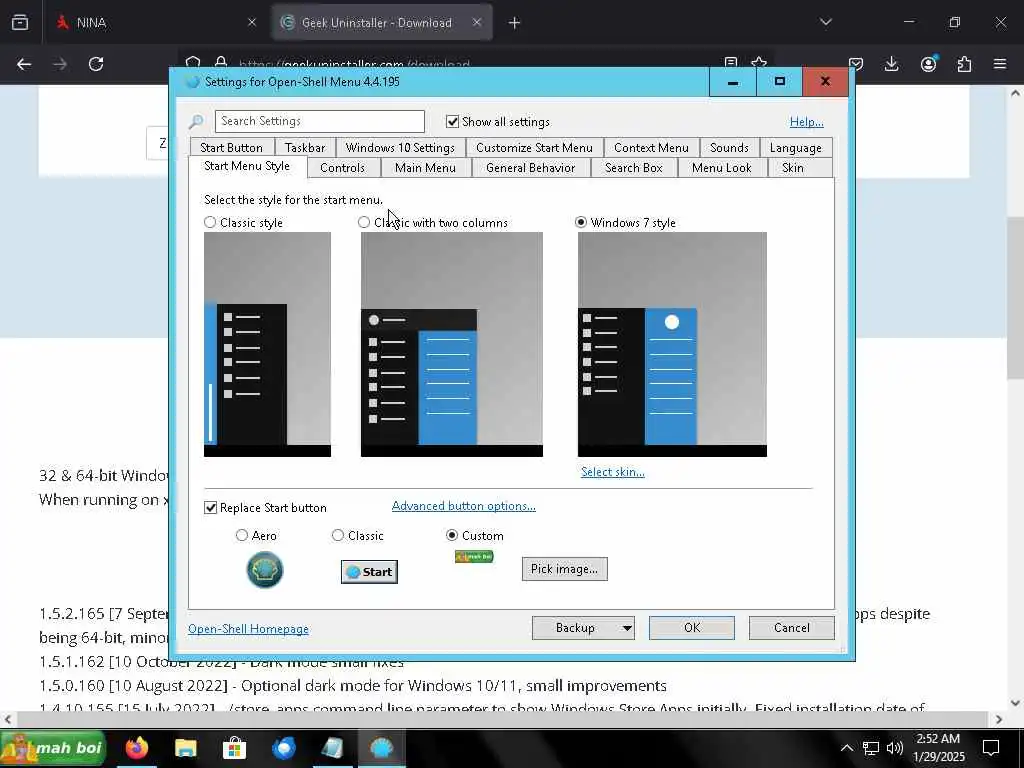
Task: Open the notepad-like taskbar app
Action: click(x=332, y=748)
